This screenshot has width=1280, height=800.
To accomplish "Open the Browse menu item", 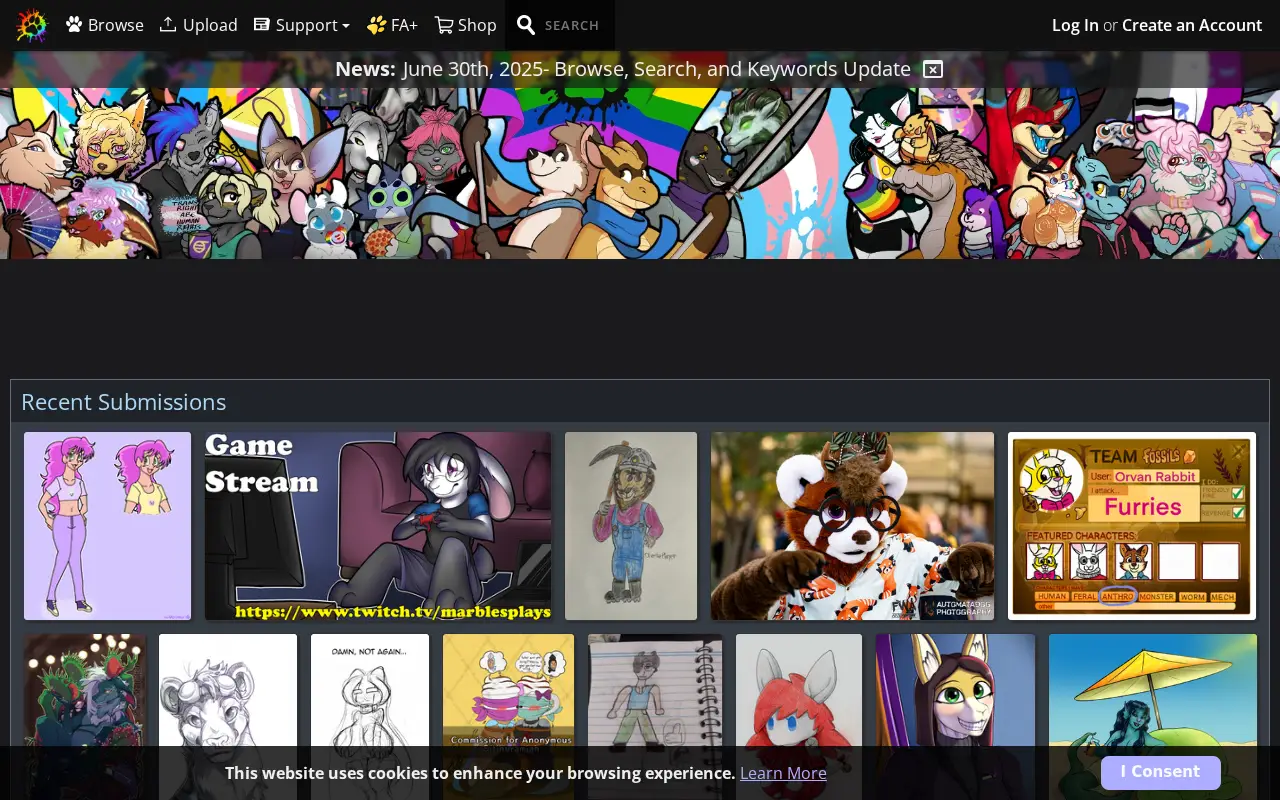I will (105, 25).
